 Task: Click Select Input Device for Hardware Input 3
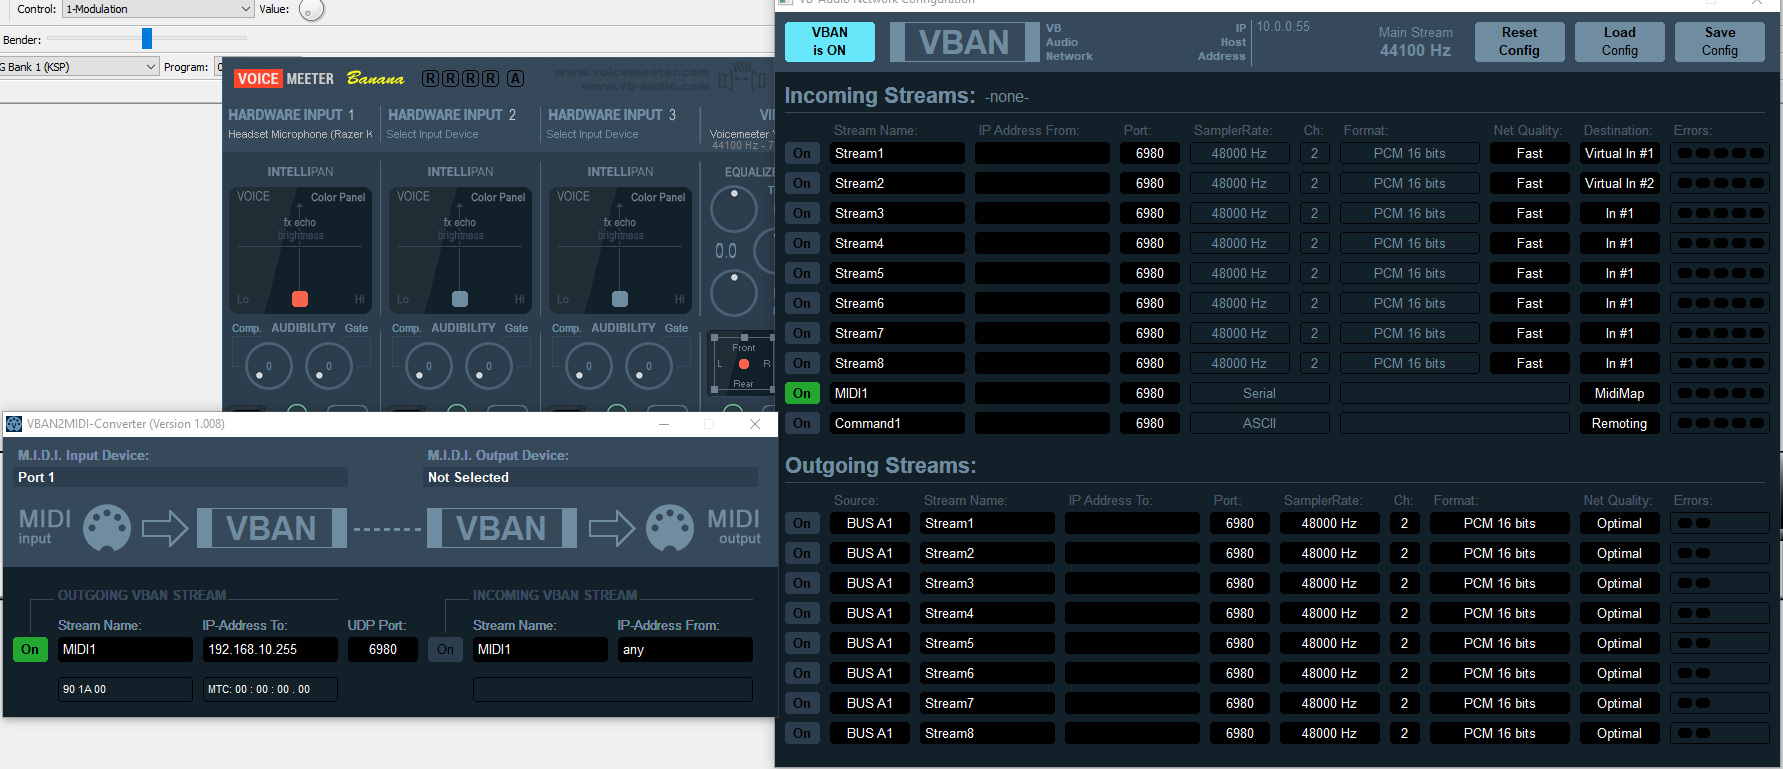[x=592, y=134]
